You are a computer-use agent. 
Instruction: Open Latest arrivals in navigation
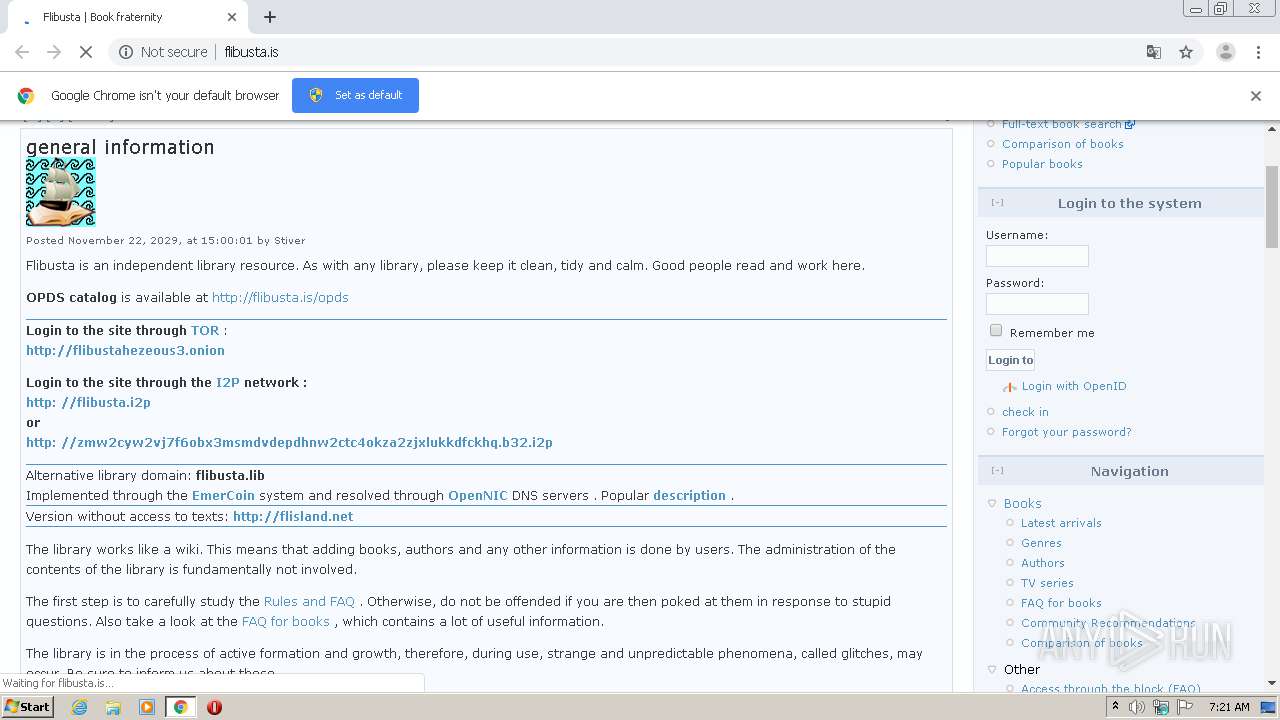coord(1061,523)
